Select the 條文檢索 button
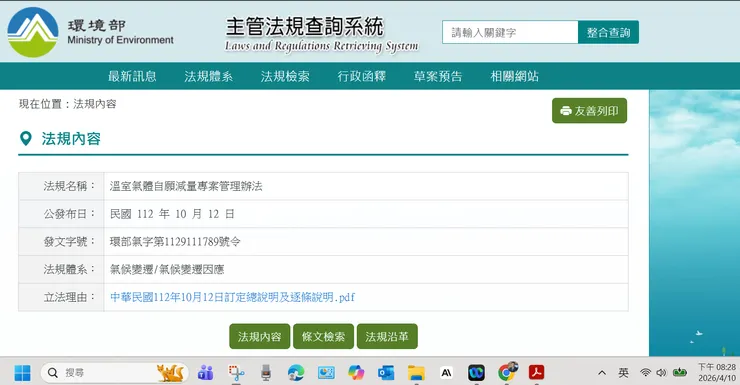 pyautogui.click(x=323, y=336)
